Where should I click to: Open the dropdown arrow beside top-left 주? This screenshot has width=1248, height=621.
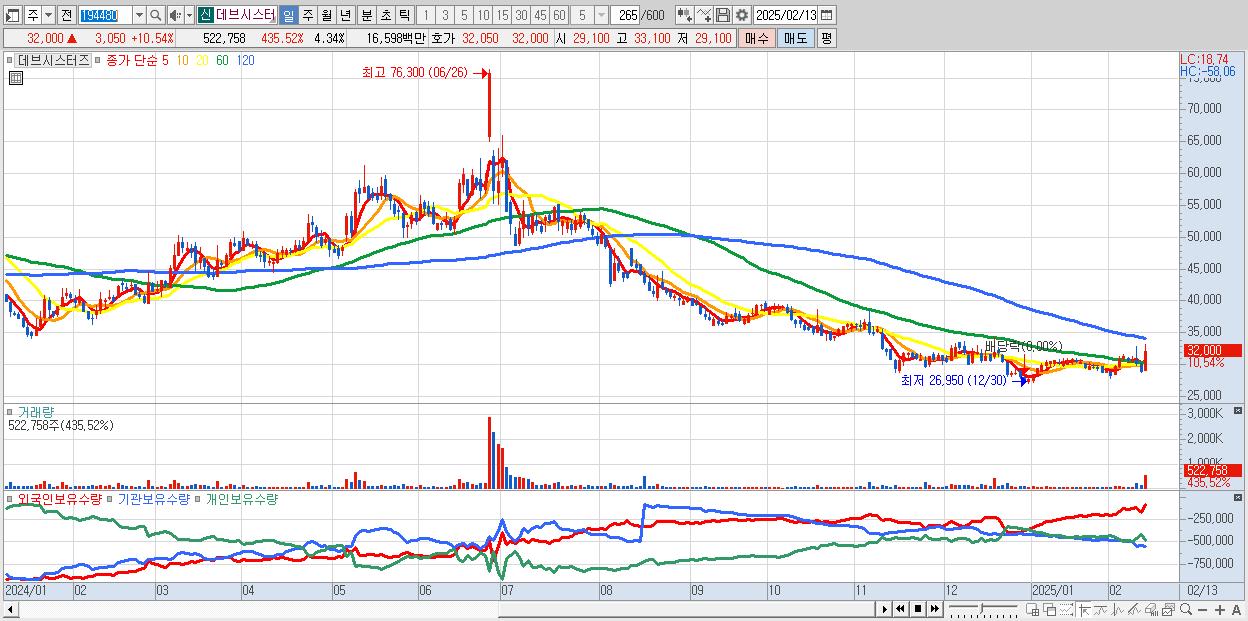pos(47,15)
